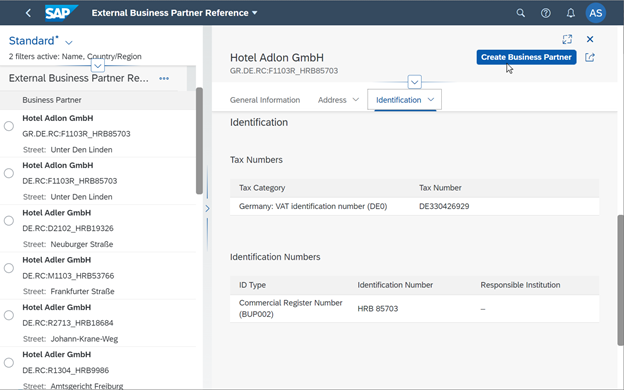
Task: Collapse list pane with splitter arrow
Action: (x=207, y=209)
